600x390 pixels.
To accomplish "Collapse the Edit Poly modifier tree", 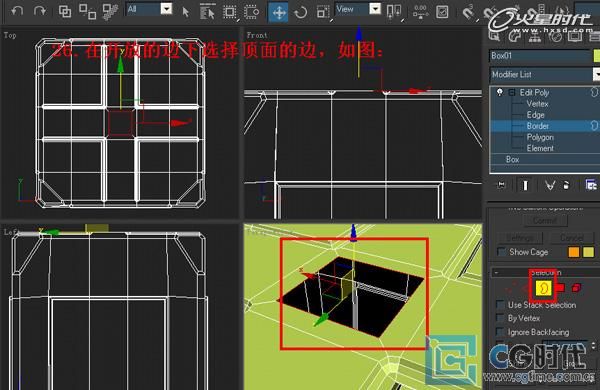I will click(512, 93).
